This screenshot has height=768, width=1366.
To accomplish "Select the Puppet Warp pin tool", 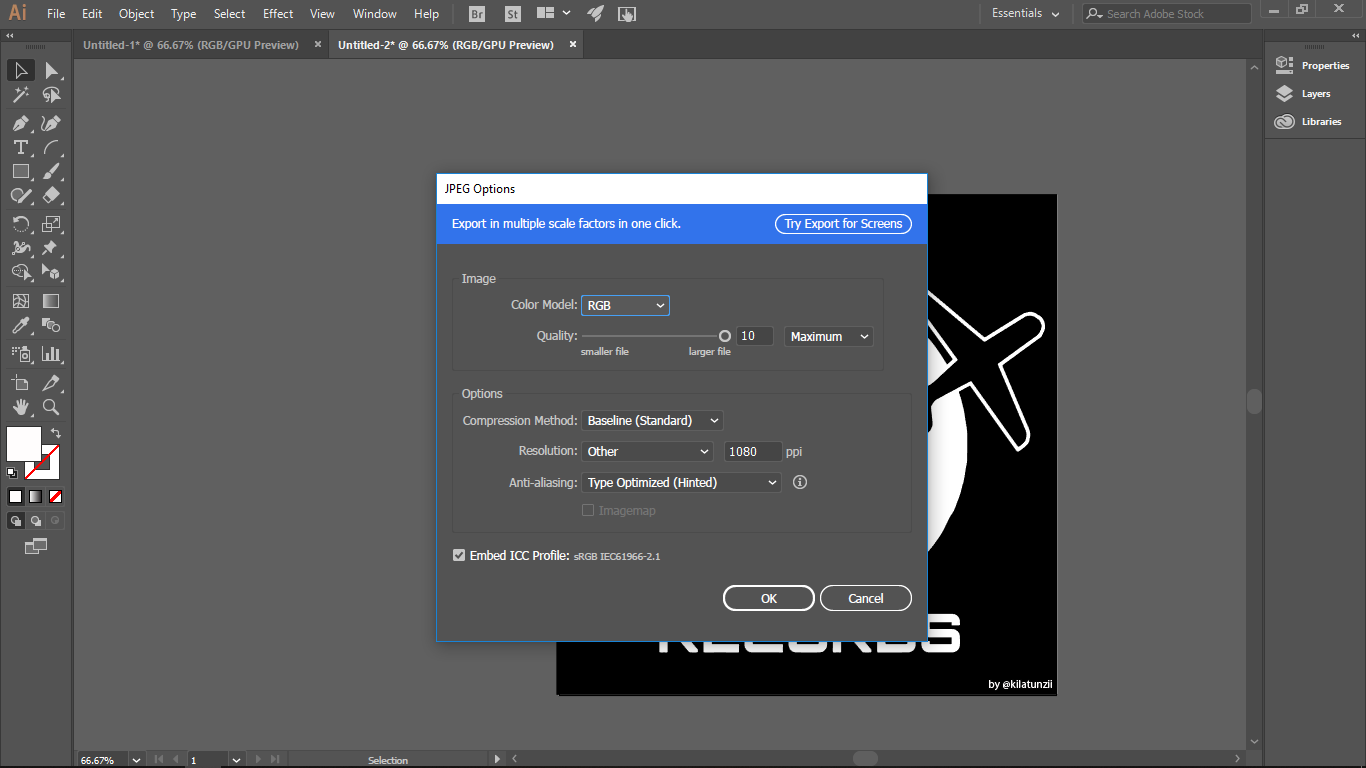I will (x=51, y=247).
